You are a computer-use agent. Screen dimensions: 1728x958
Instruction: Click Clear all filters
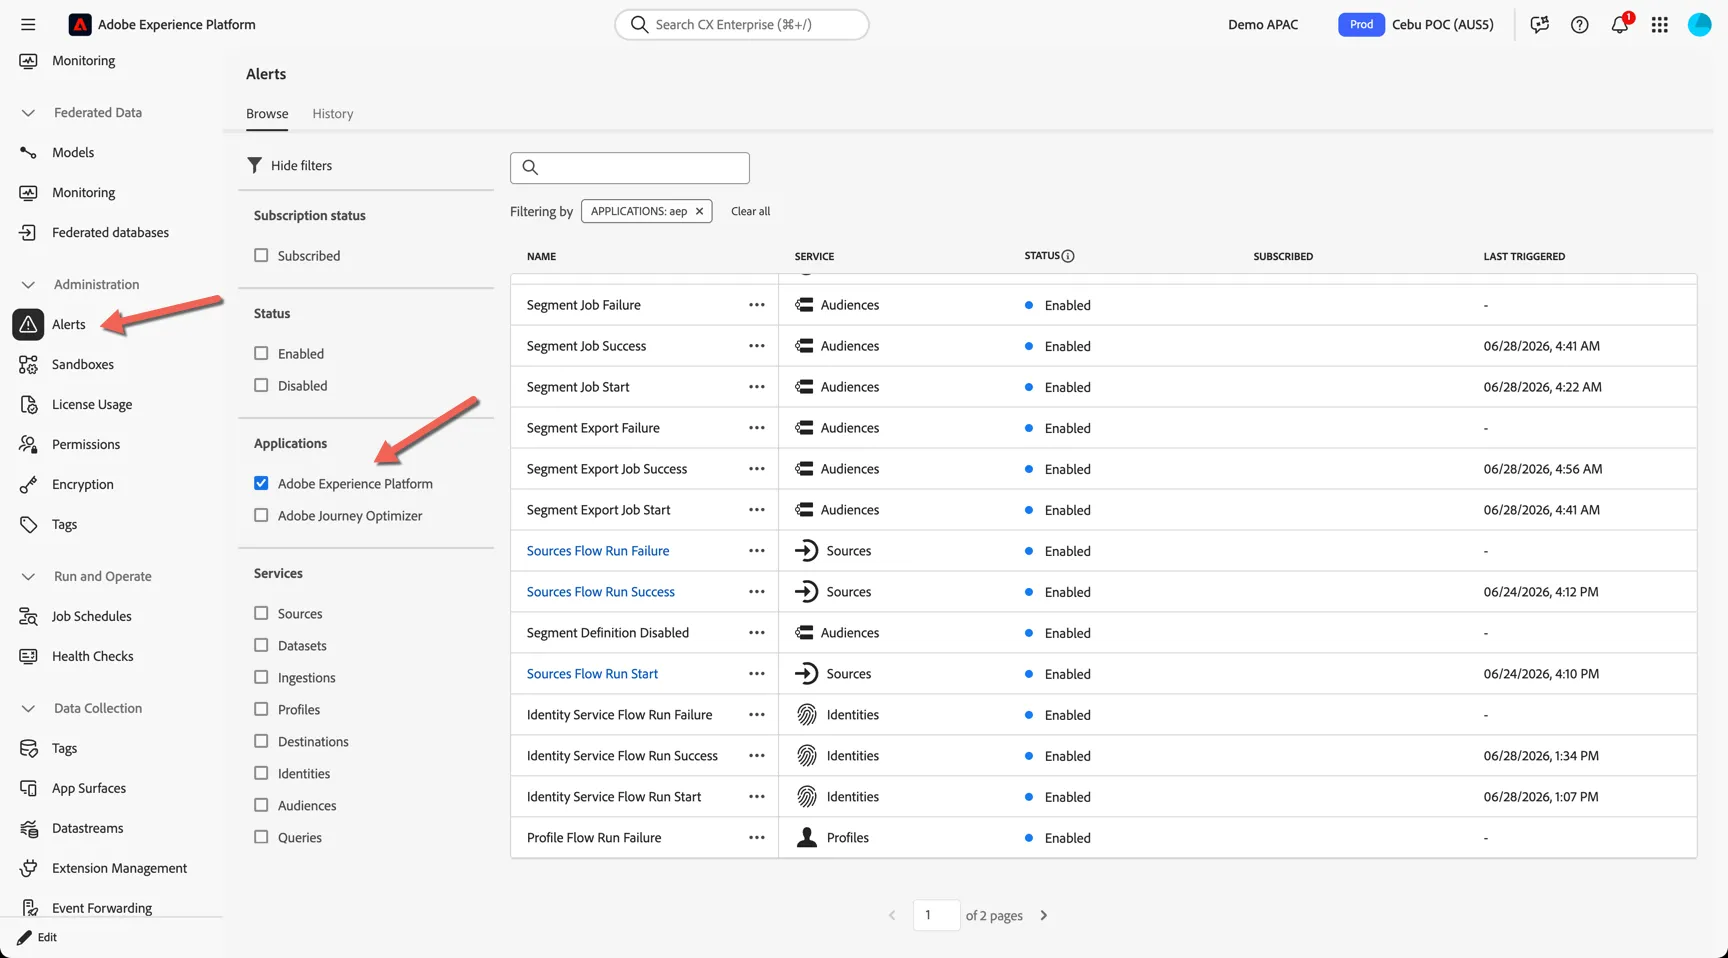(x=750, y=211)
